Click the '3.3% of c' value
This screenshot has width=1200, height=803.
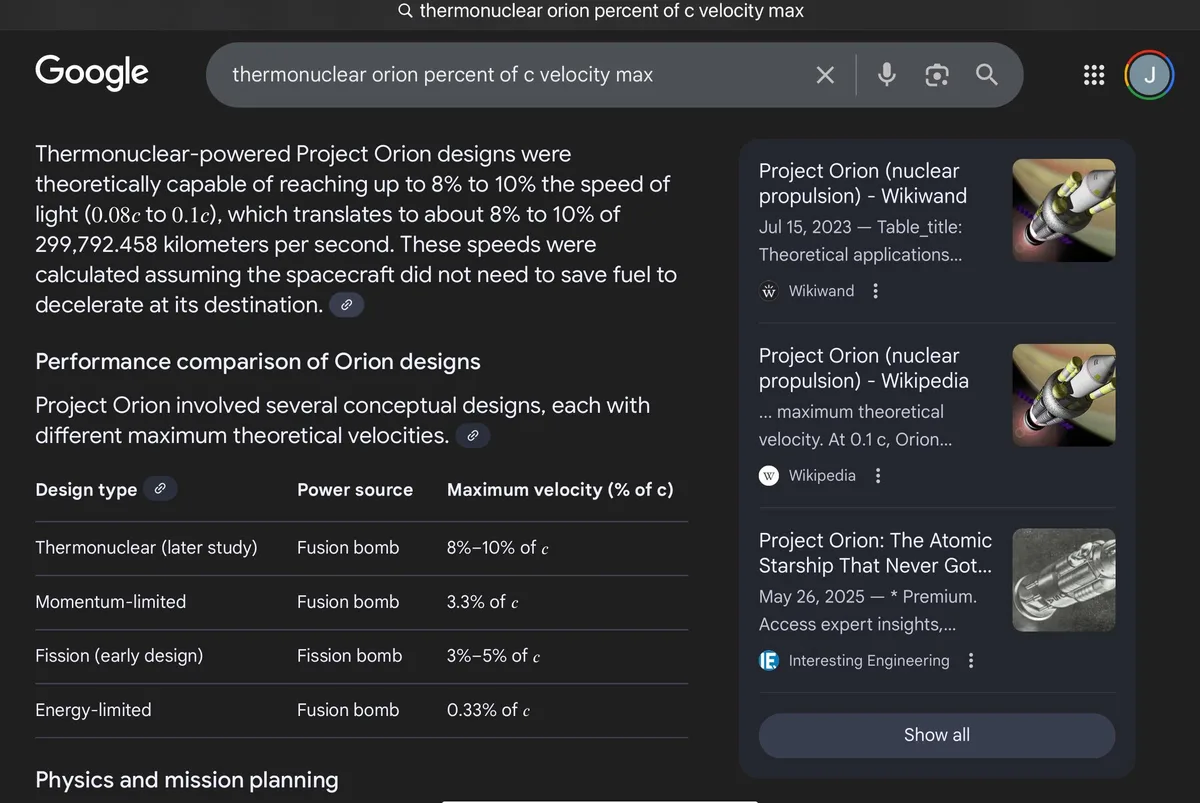(482, 602)
